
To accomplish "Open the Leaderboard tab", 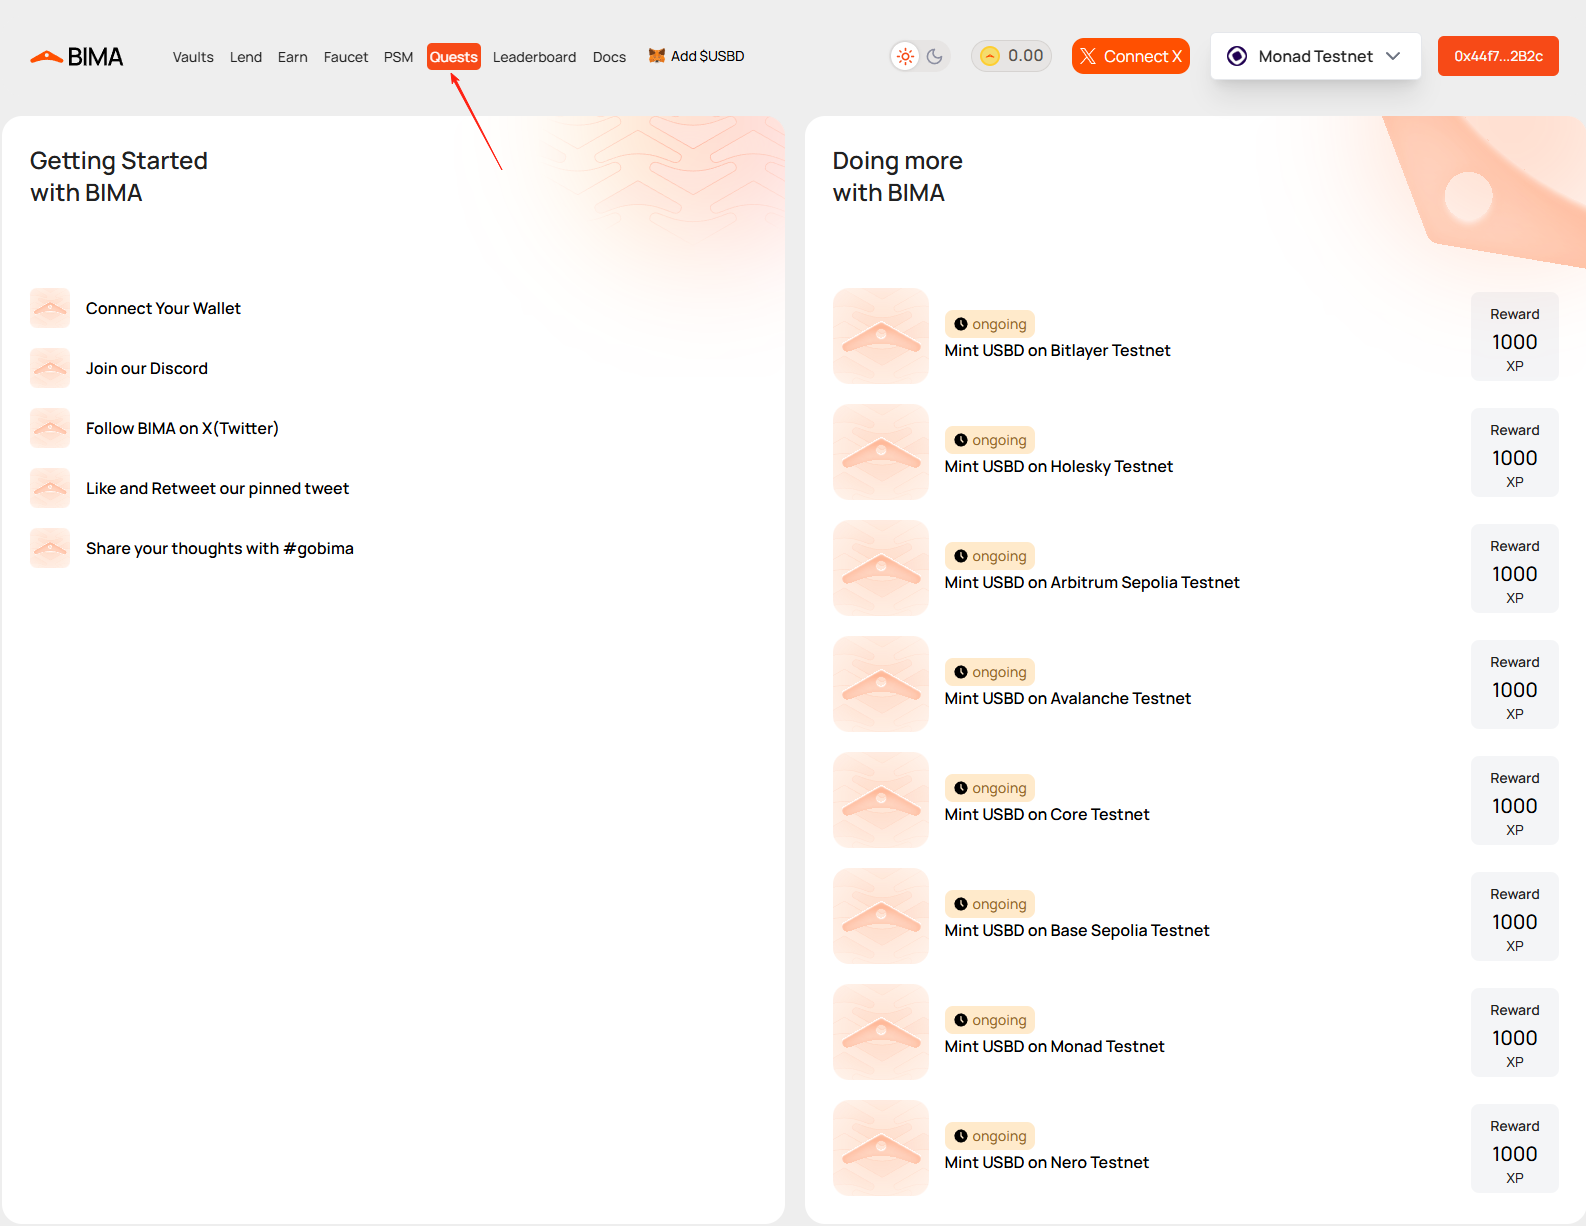I will click(x=534, y=57).
